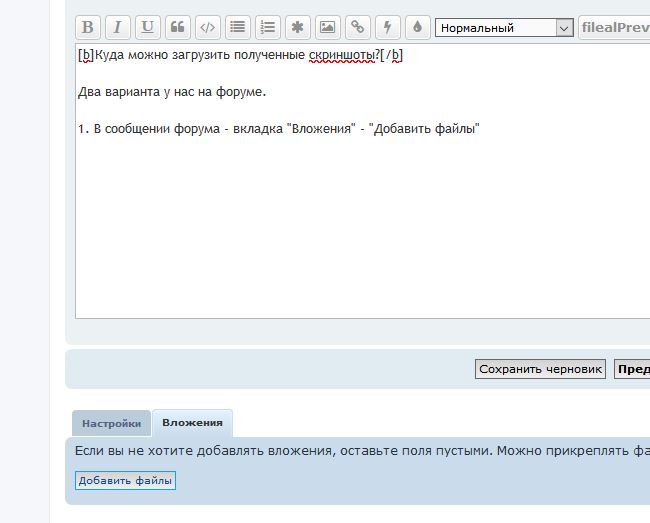
Task: Click the list item asterisk button
Action: pos(297,28)
